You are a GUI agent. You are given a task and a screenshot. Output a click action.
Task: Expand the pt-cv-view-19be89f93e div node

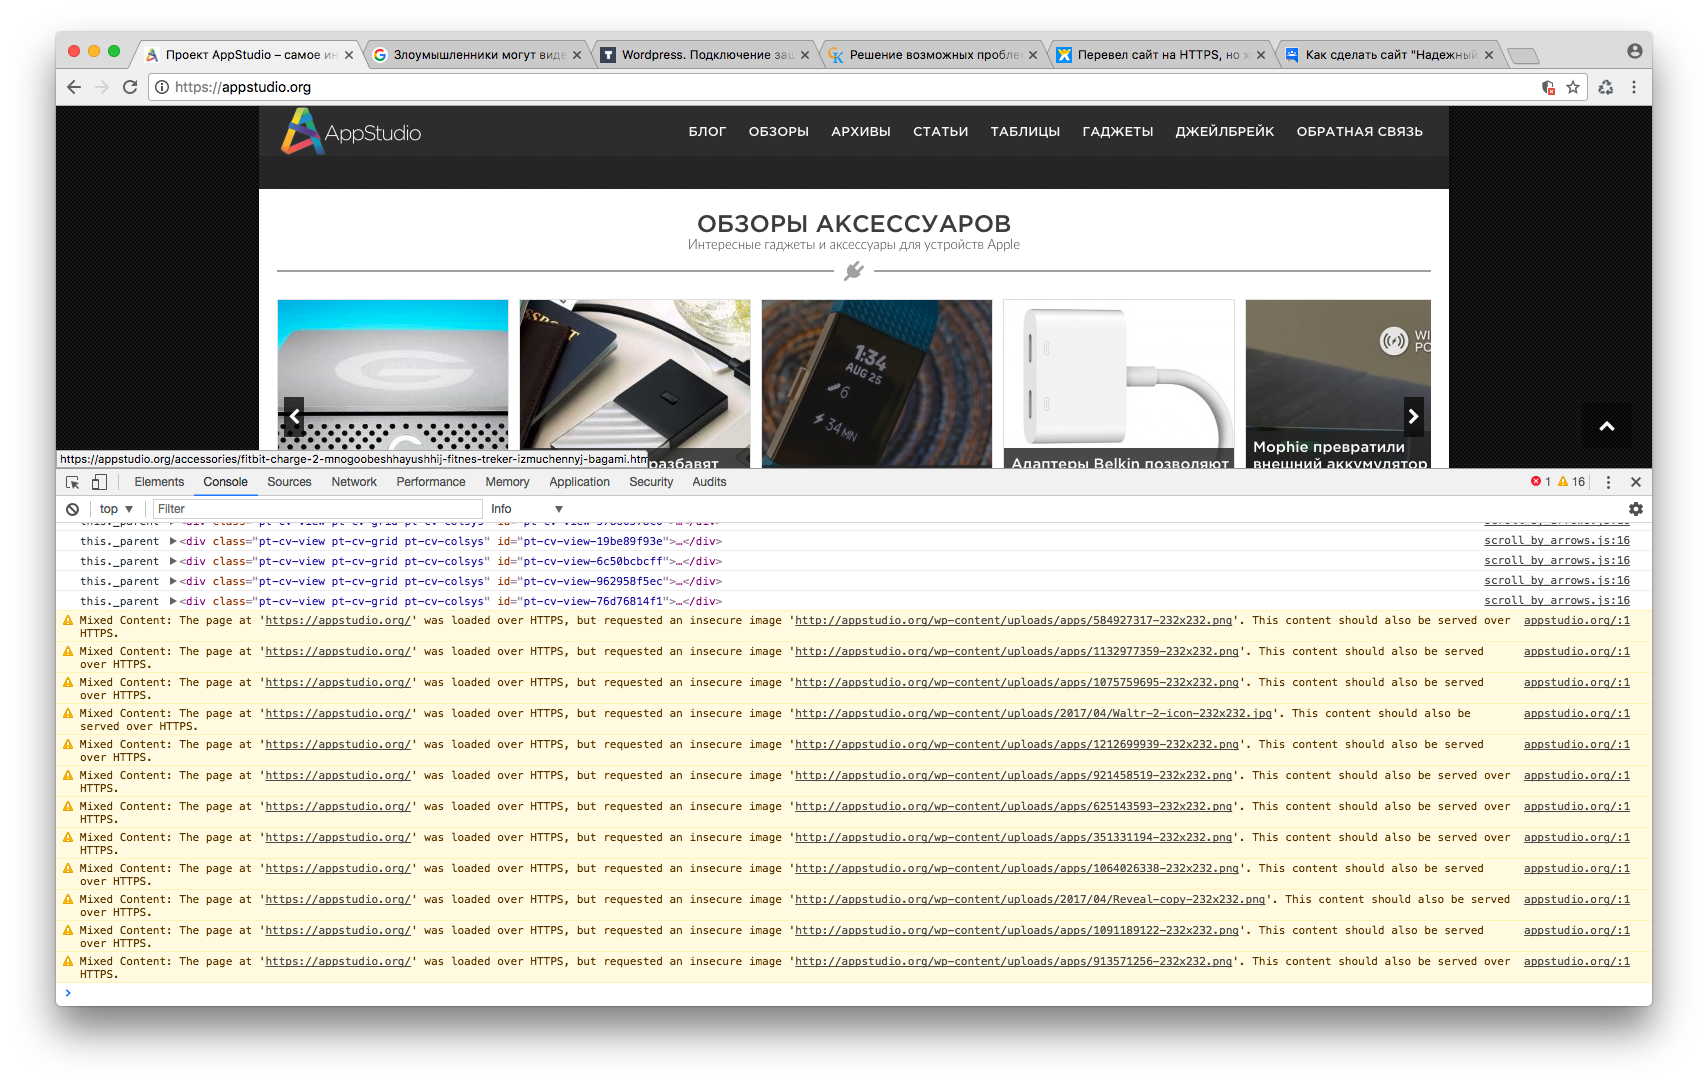click(173, 541)
